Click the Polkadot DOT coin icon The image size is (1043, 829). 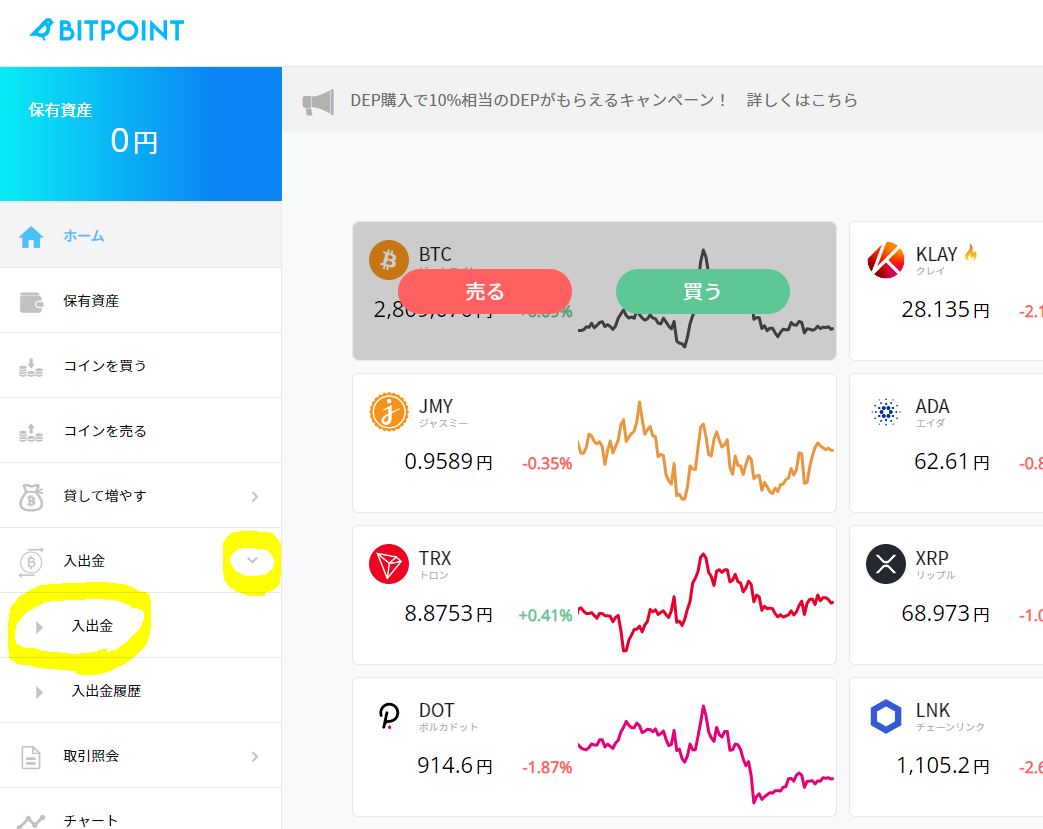[x=388, y=716]
